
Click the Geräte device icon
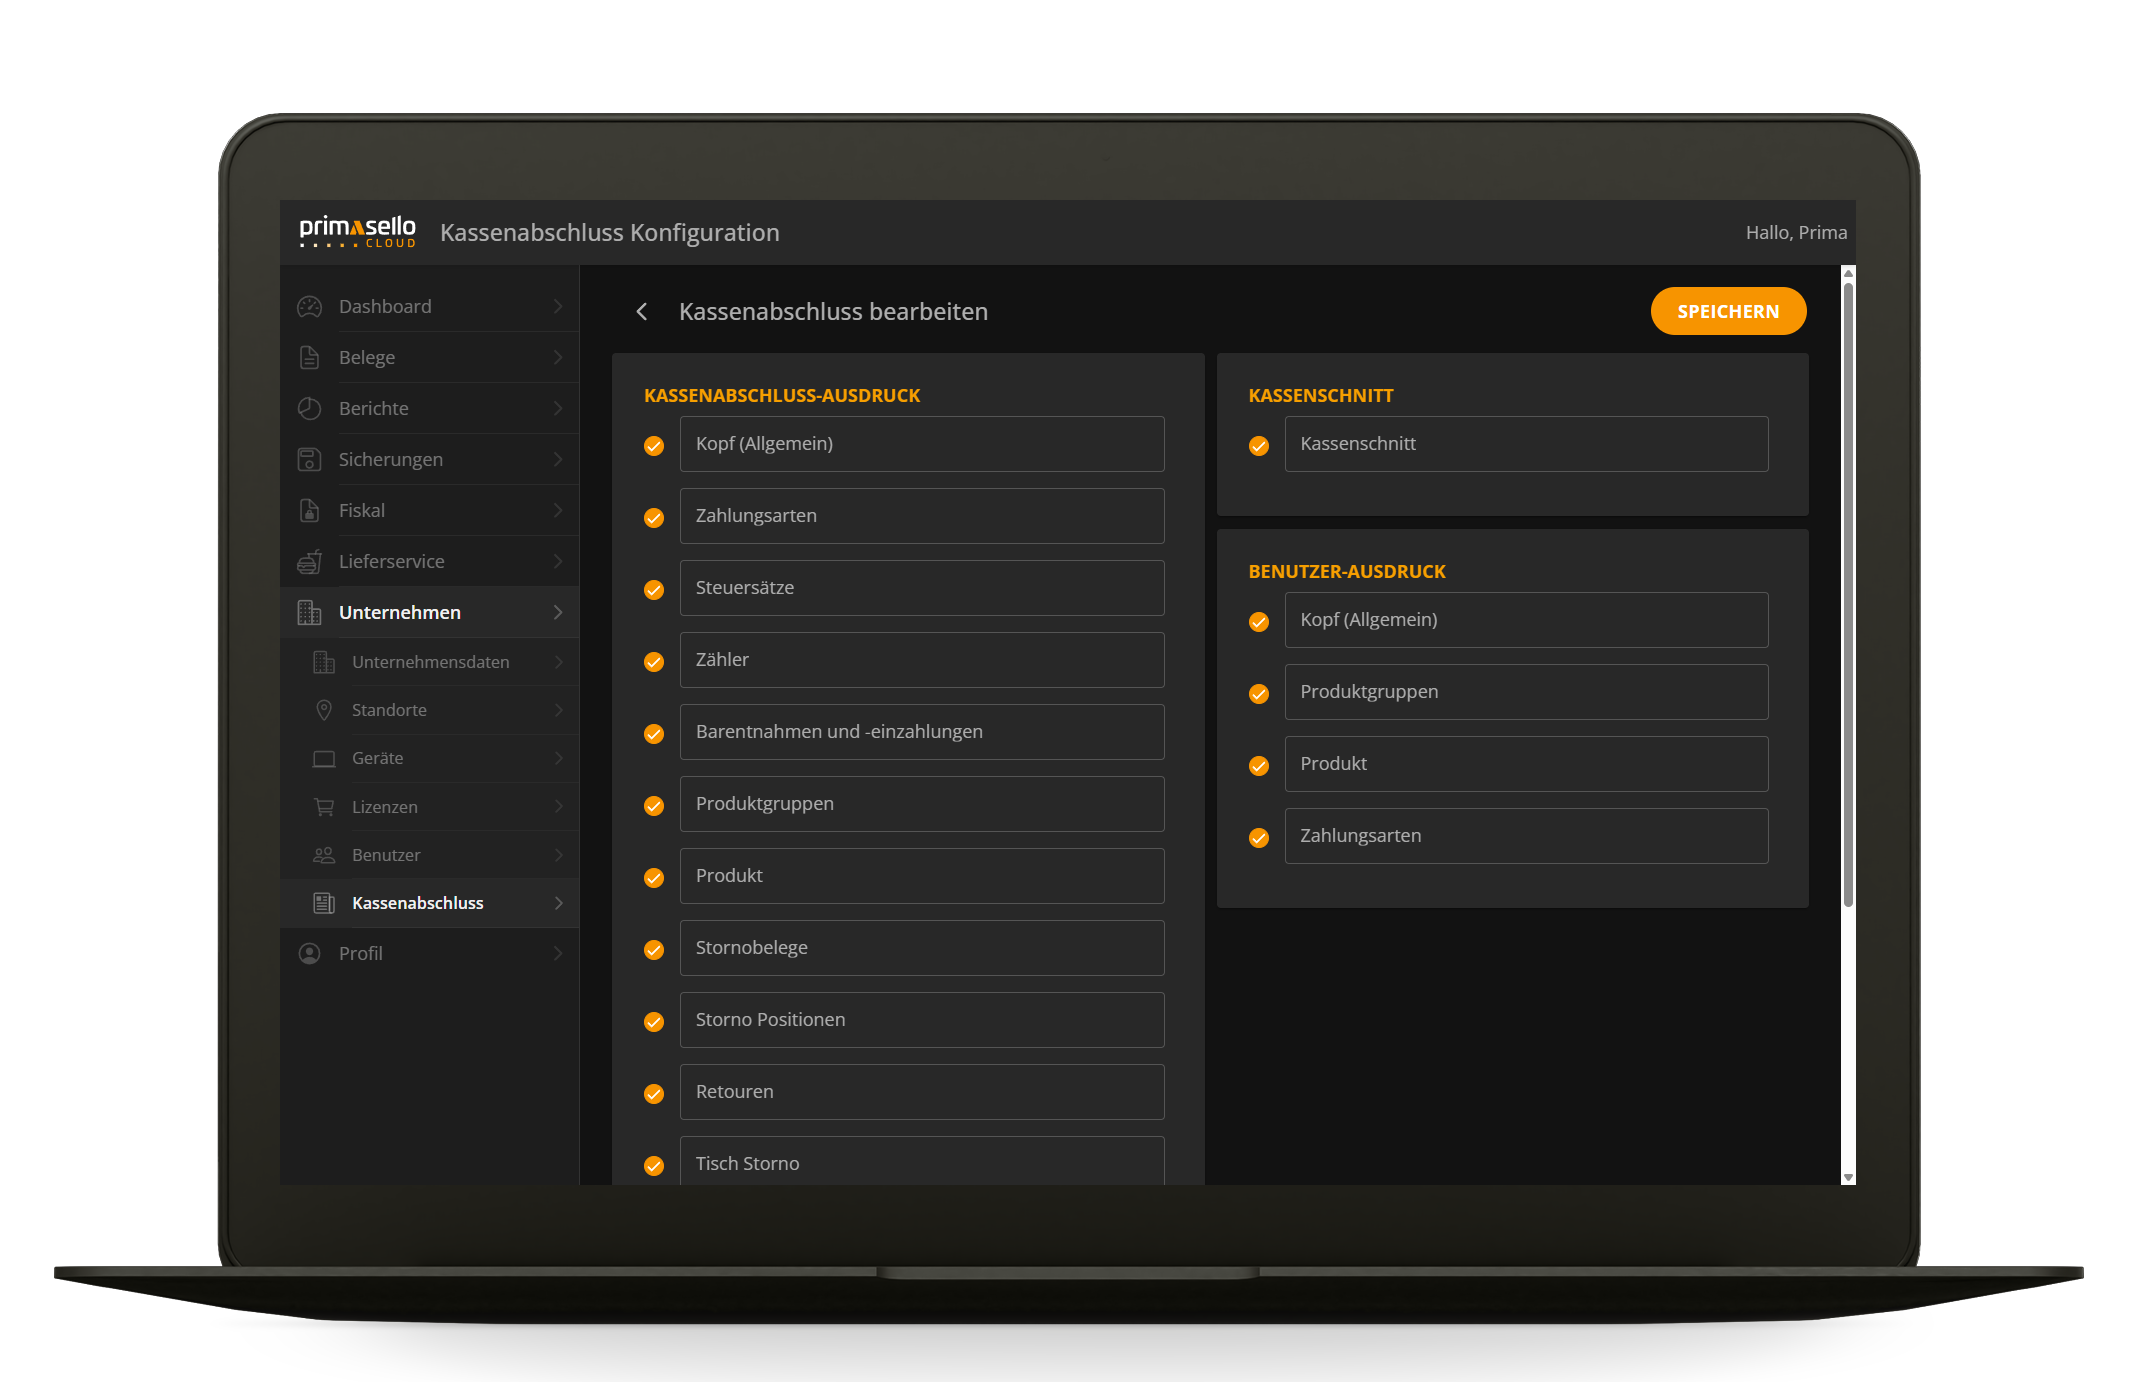(323, 758)
